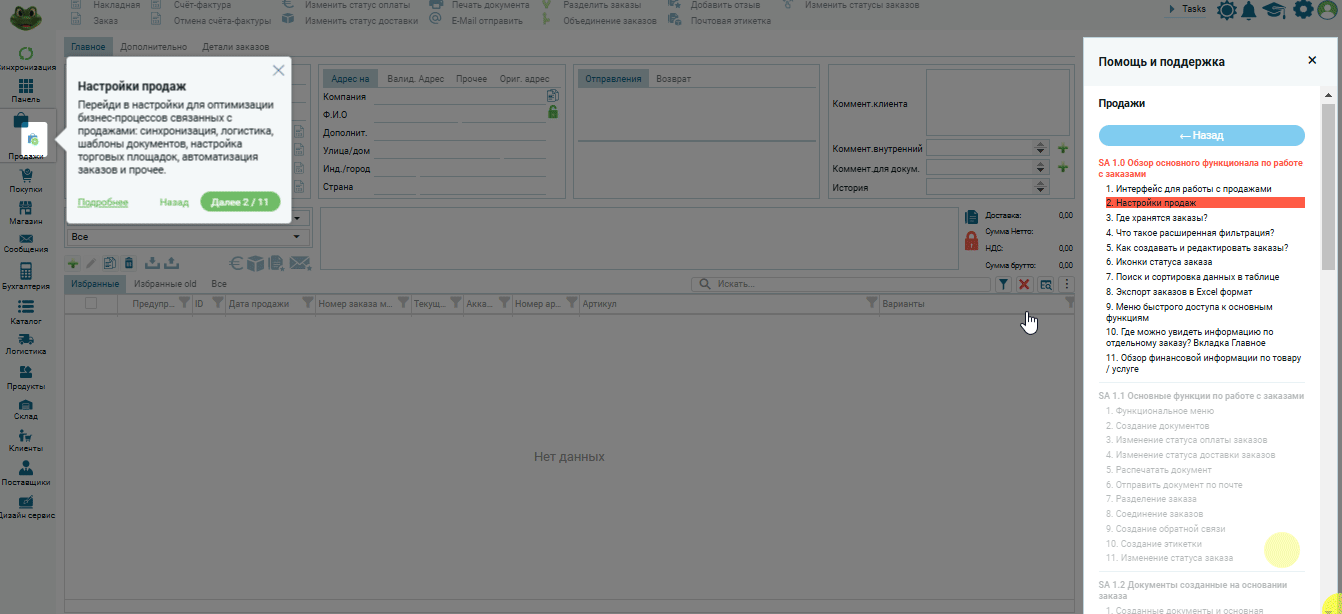Tick the select-all checkbox in table header

[91, 303]
